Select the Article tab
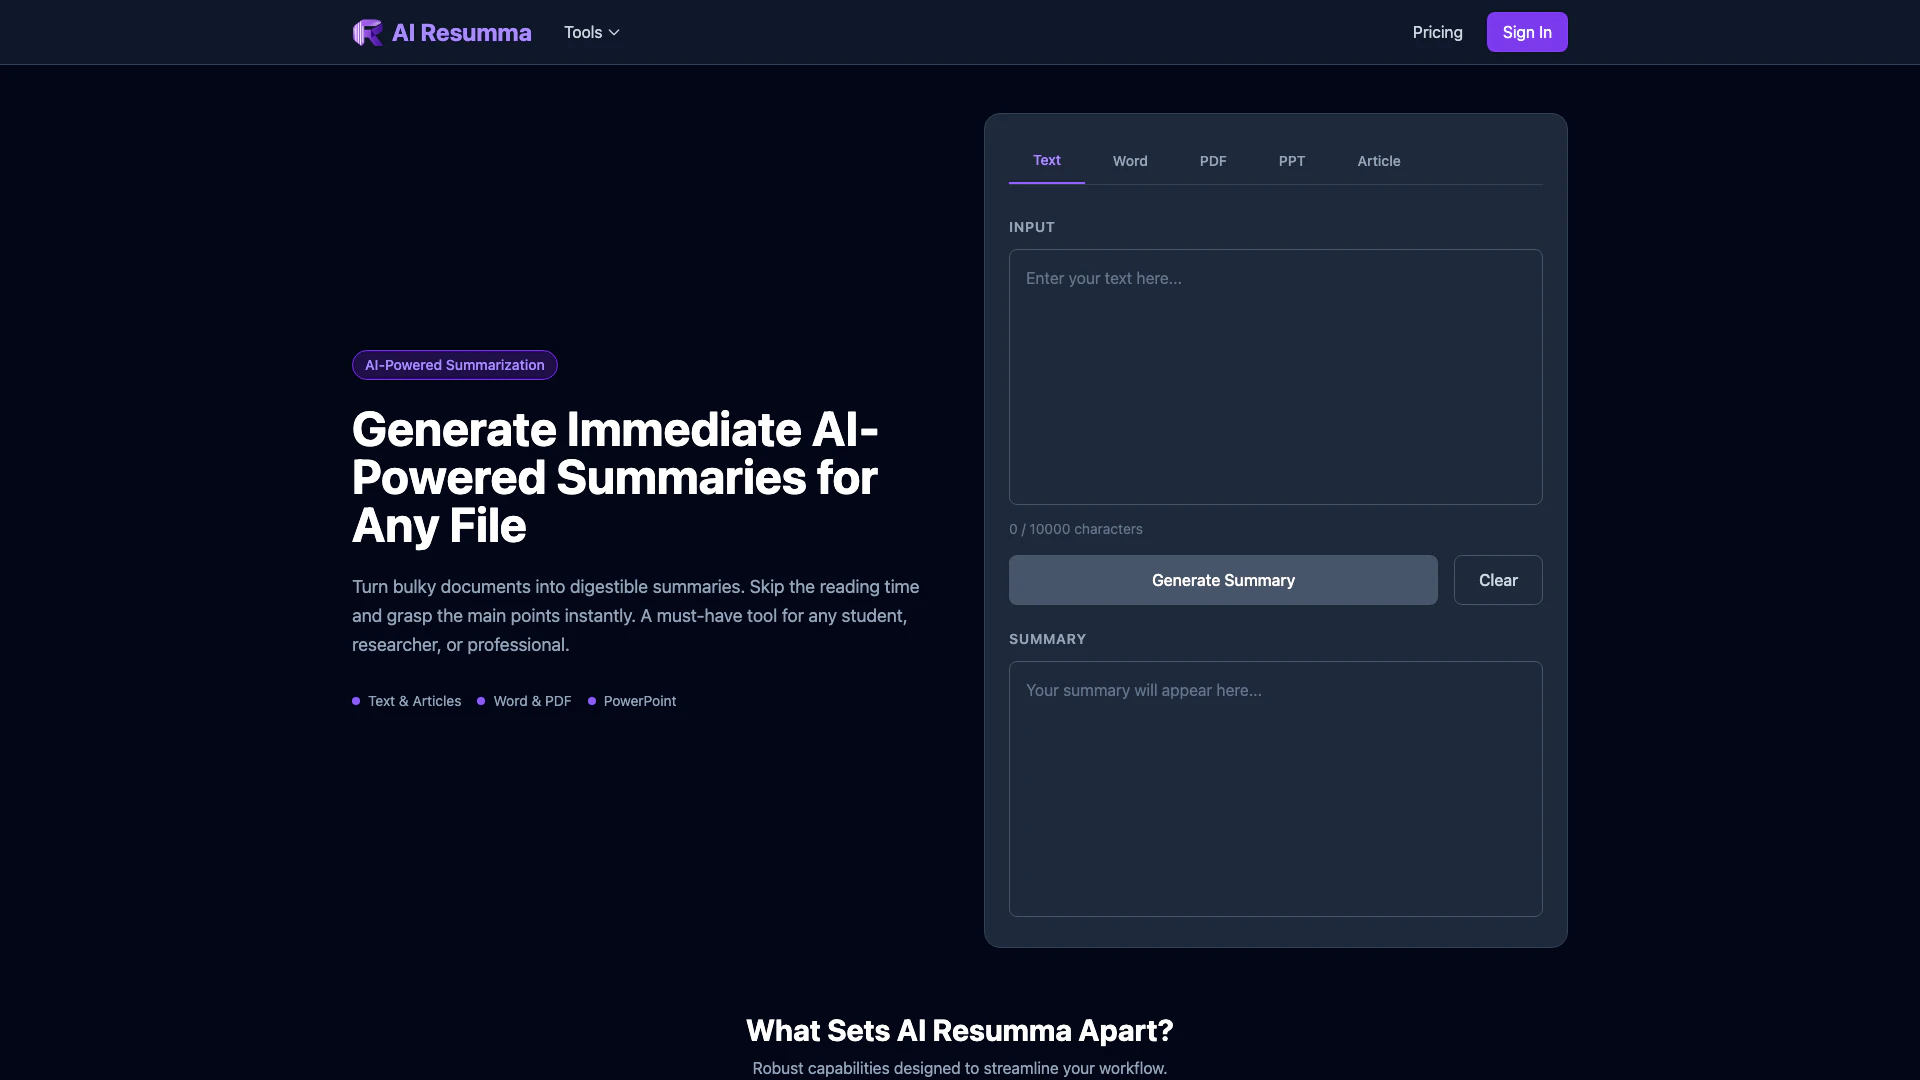 pyautogui.click(x=1378, y=161)
